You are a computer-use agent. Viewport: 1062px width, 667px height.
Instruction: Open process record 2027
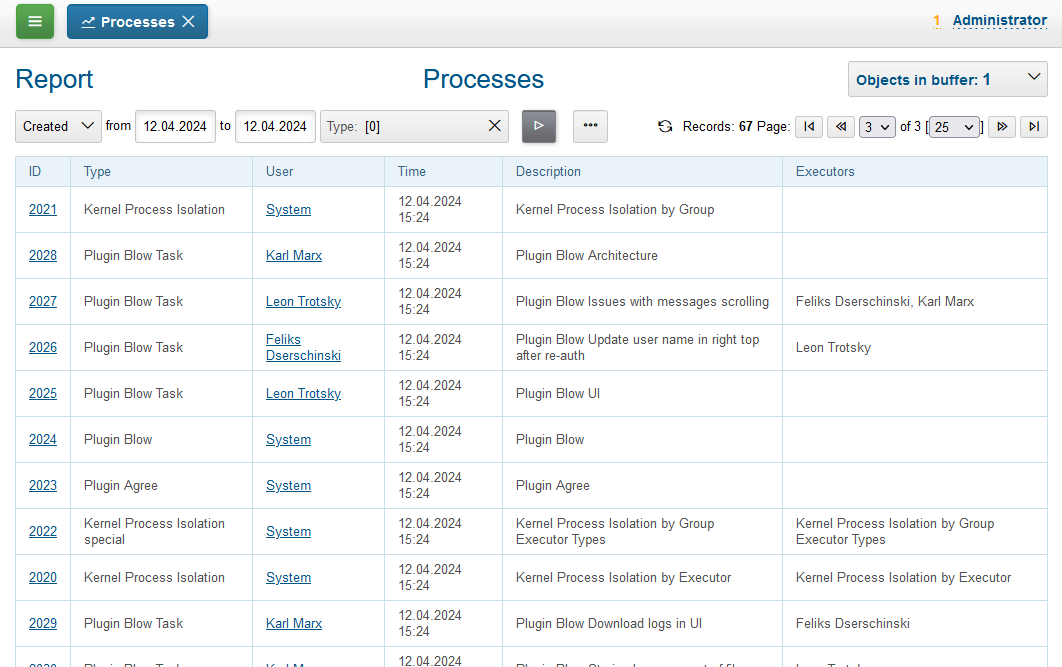[x=43, y=301]
